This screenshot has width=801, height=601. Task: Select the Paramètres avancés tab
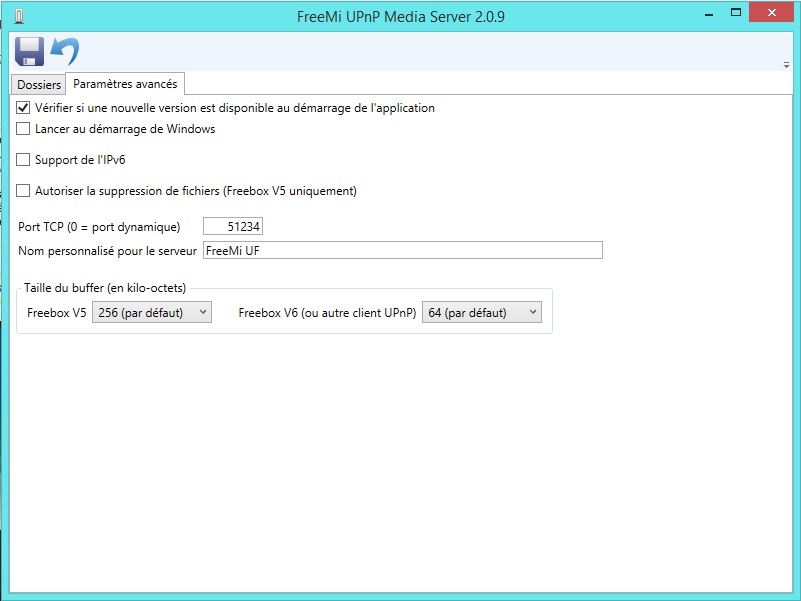coord(125,84)
